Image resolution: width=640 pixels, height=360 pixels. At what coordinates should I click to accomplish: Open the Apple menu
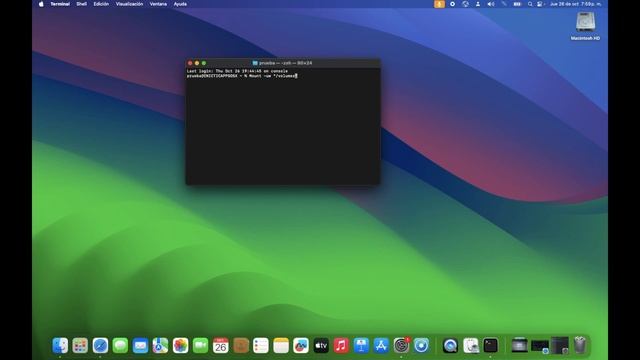(x=41, y=4)
